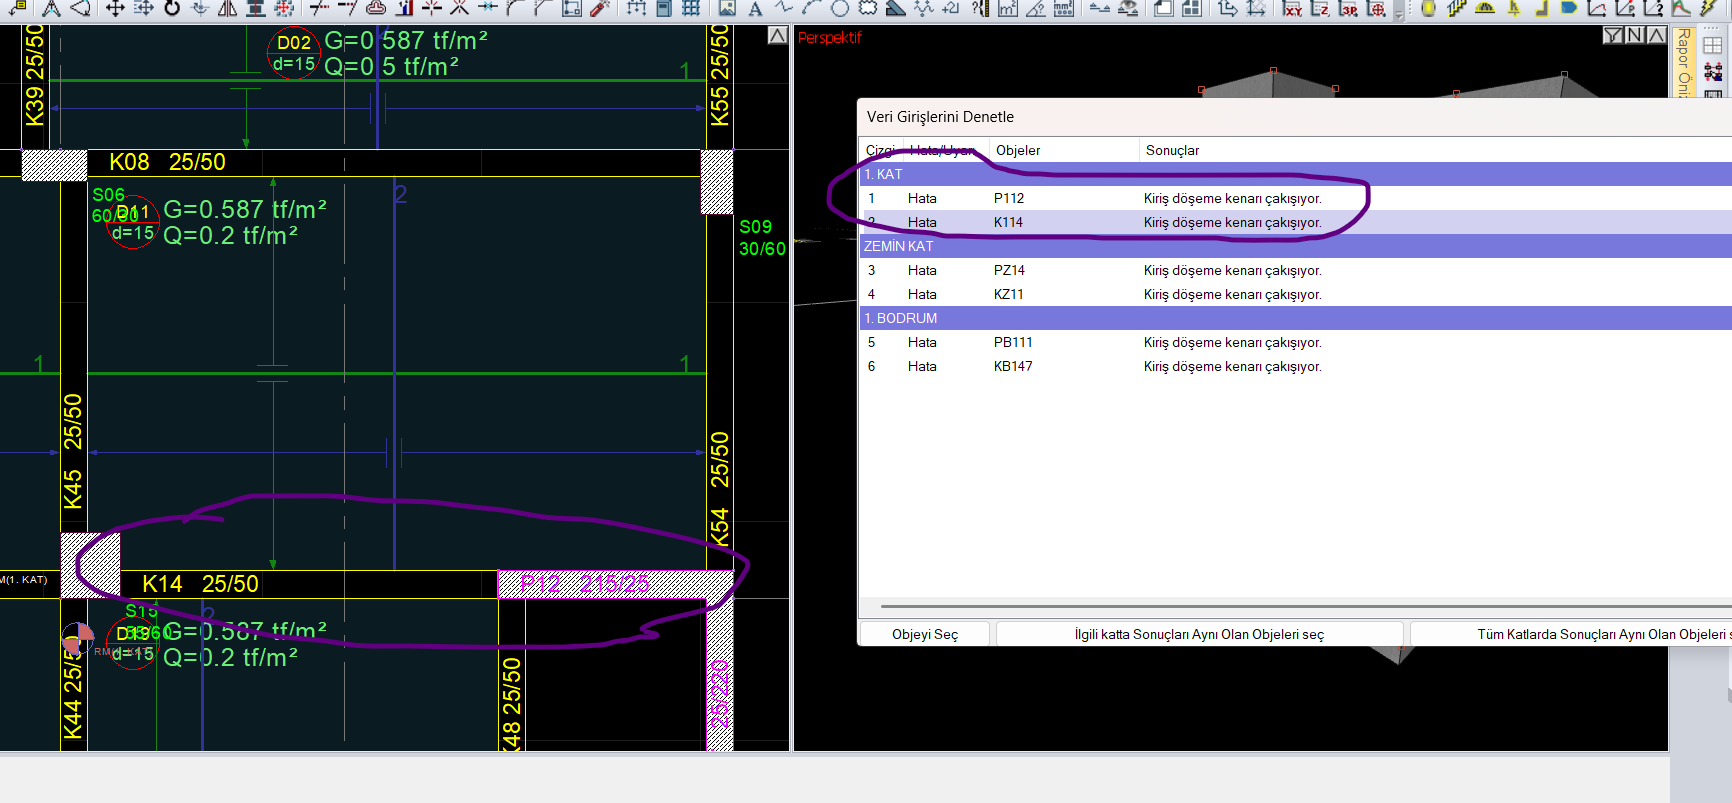Open the Rapor Önizleme side tab

1683,62
